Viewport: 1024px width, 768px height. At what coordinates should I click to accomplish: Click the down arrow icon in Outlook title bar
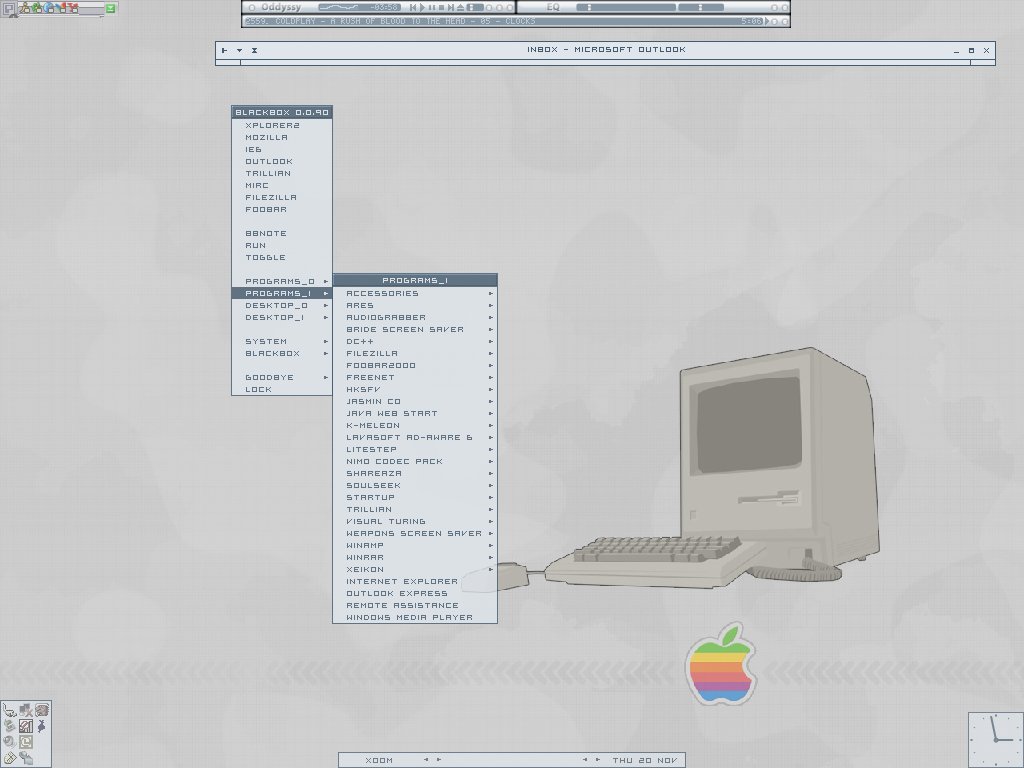tap(240, 50)
